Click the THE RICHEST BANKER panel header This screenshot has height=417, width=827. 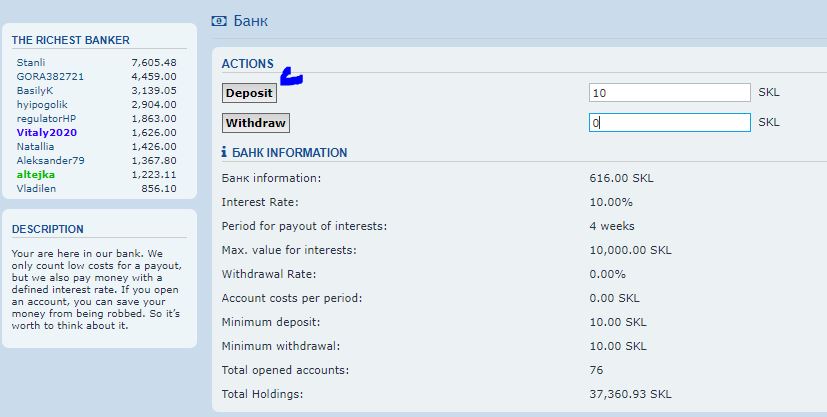pos(70,40)
